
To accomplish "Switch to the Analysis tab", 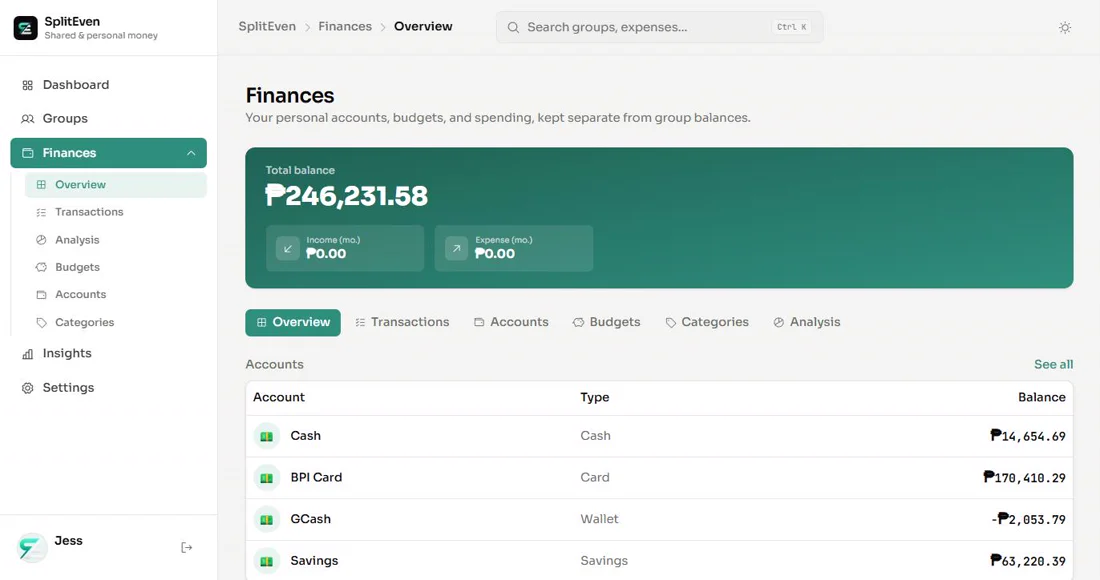I will (x=806, y=323).
